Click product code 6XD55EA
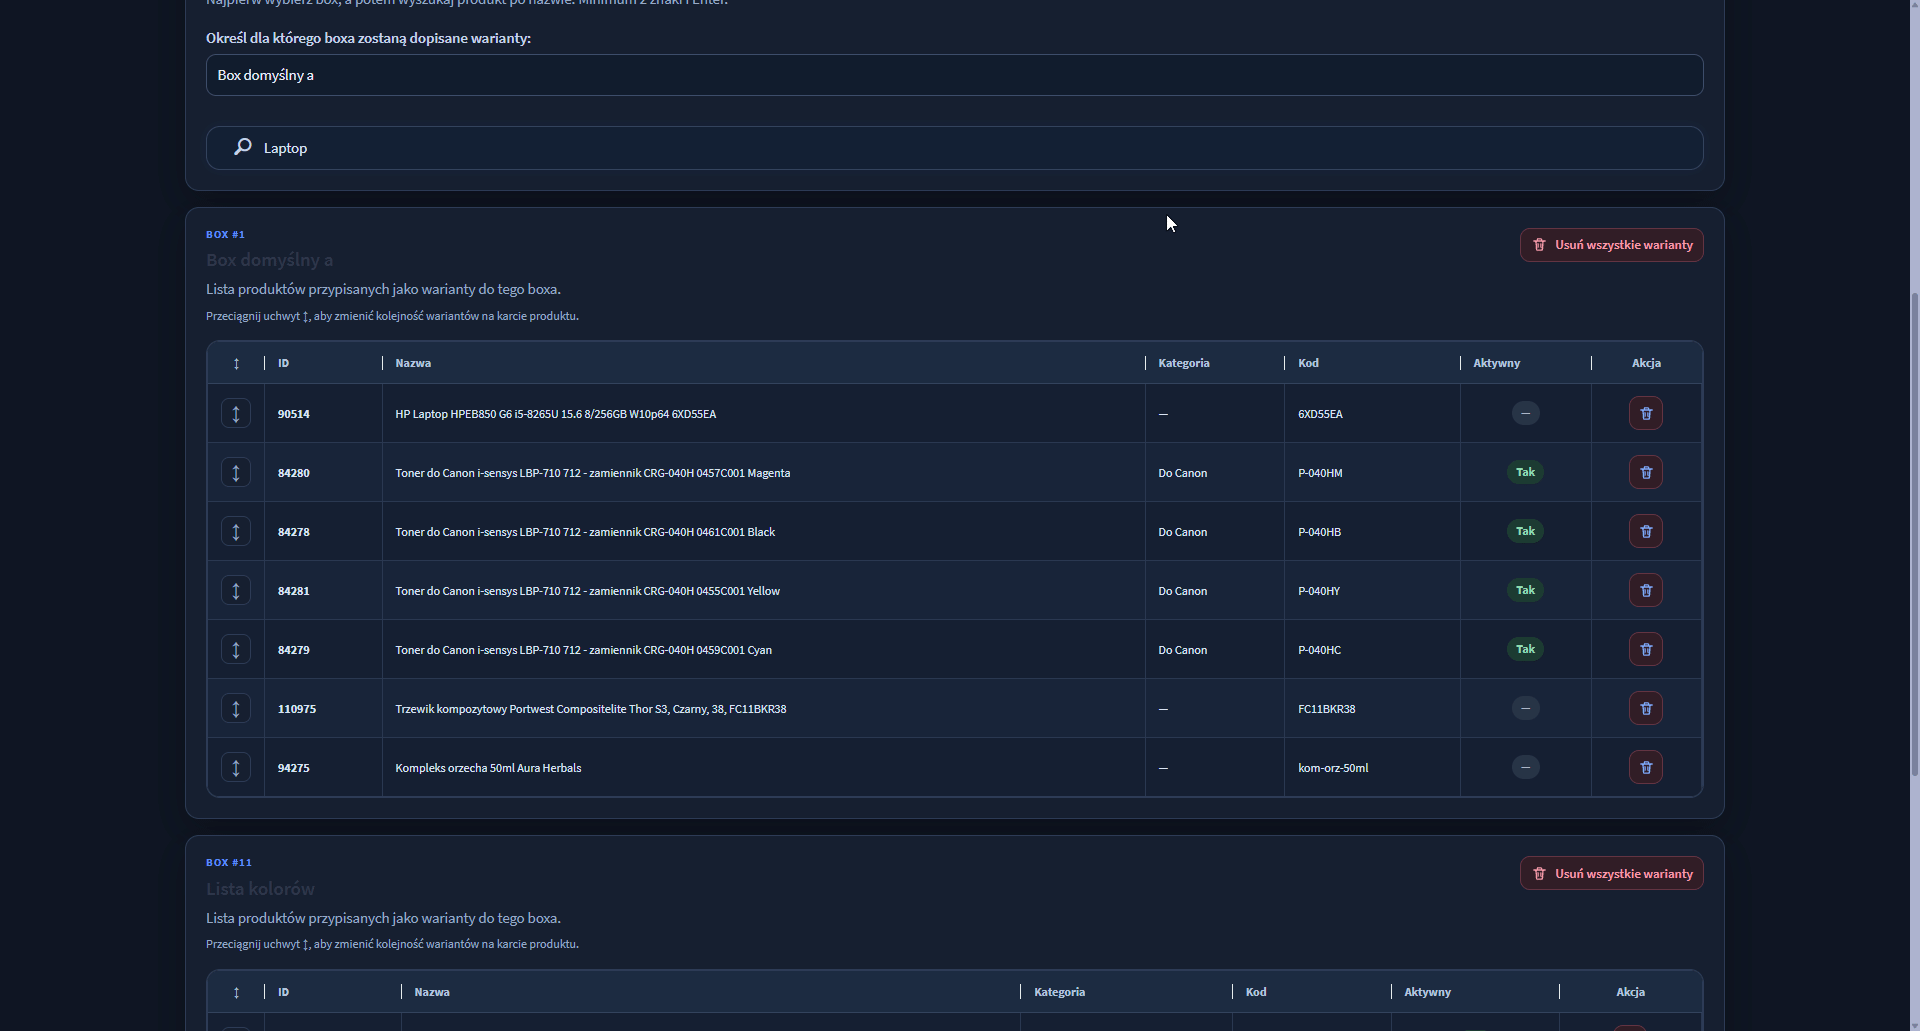Screen dimensions: 1920x1031 coord(1320,414)
